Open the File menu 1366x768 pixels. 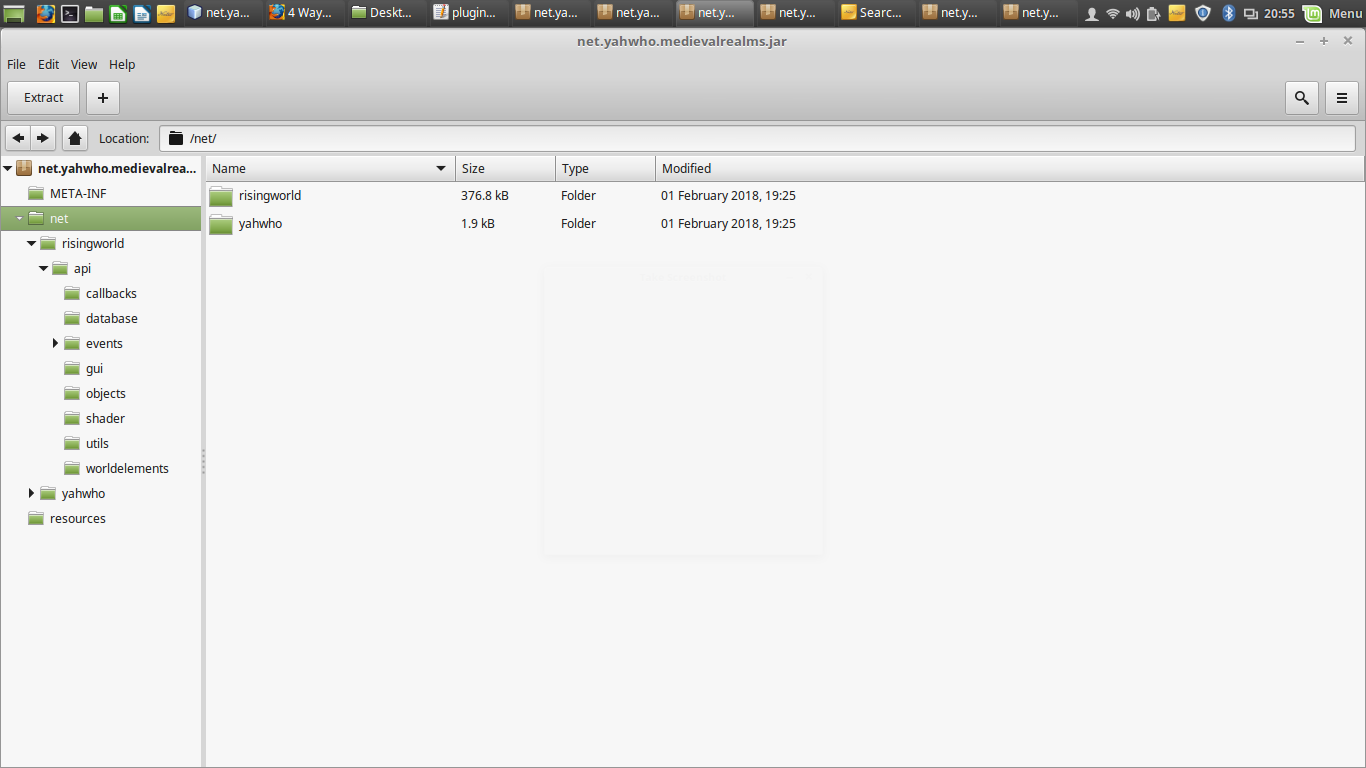click(x=16, y=64)
